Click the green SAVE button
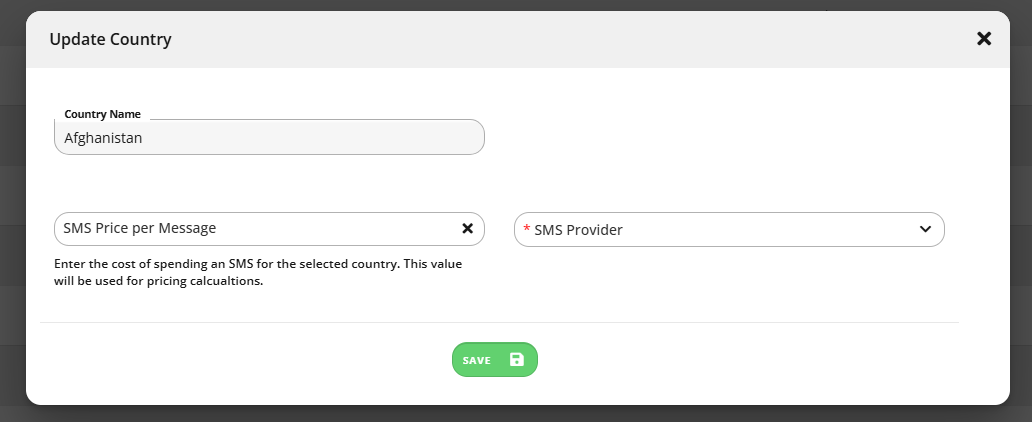Viewport: 1032px width, 422px height. [x=495, y=359]
